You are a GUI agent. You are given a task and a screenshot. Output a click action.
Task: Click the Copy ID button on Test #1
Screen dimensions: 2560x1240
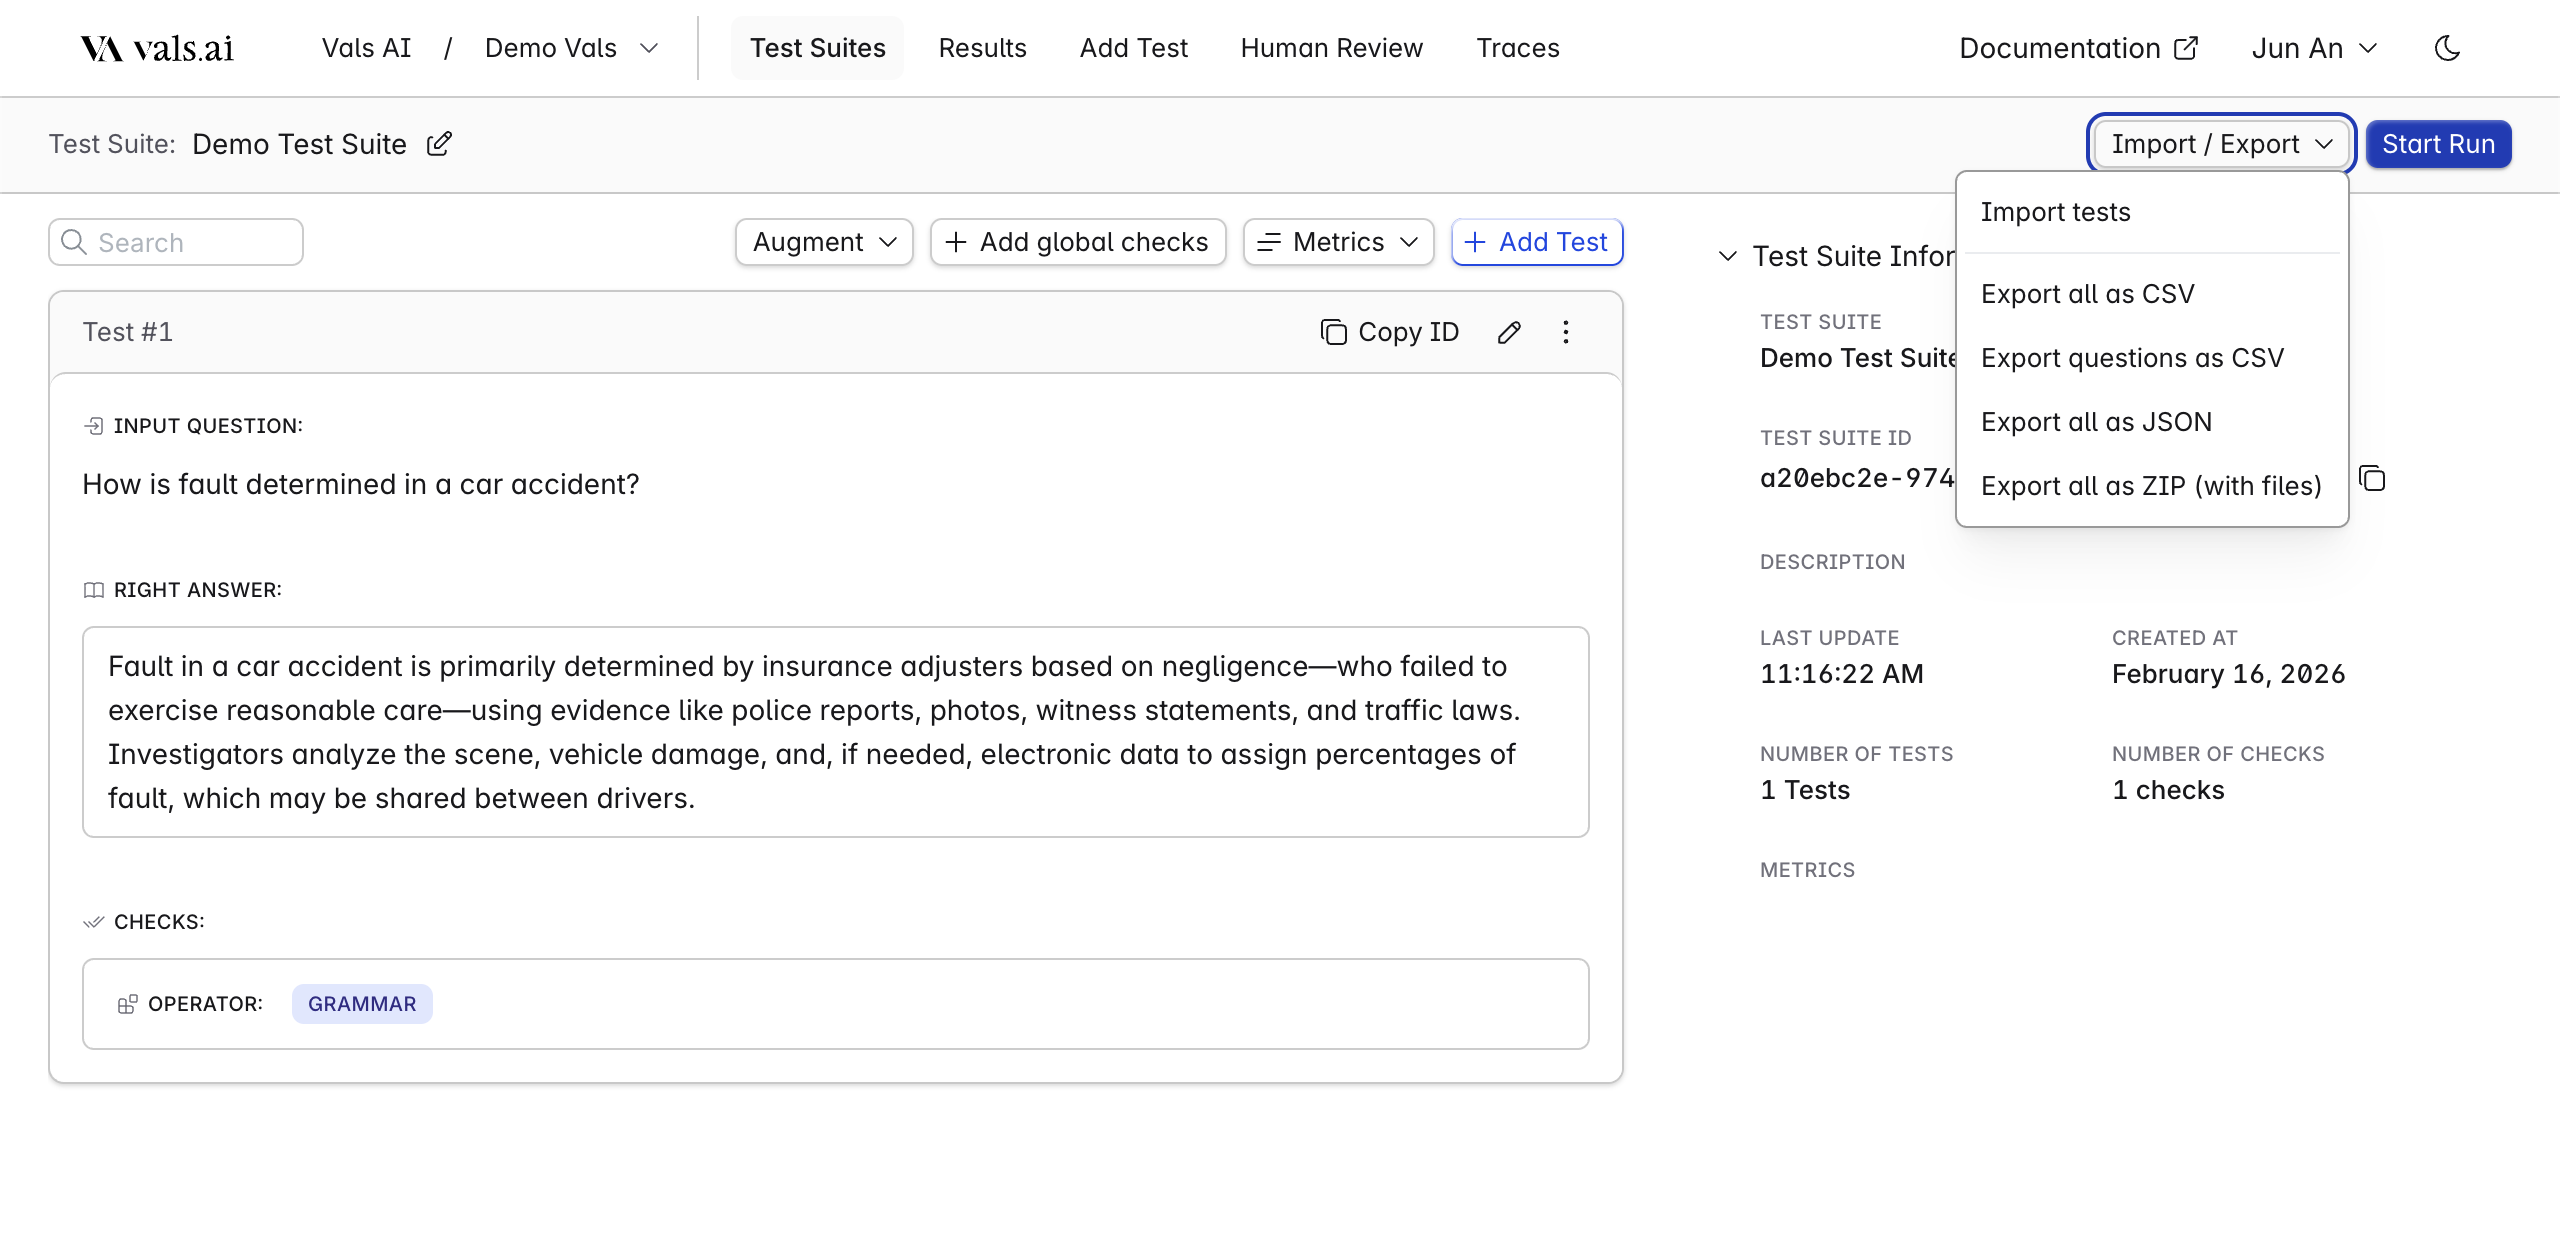coord(1390,332)
